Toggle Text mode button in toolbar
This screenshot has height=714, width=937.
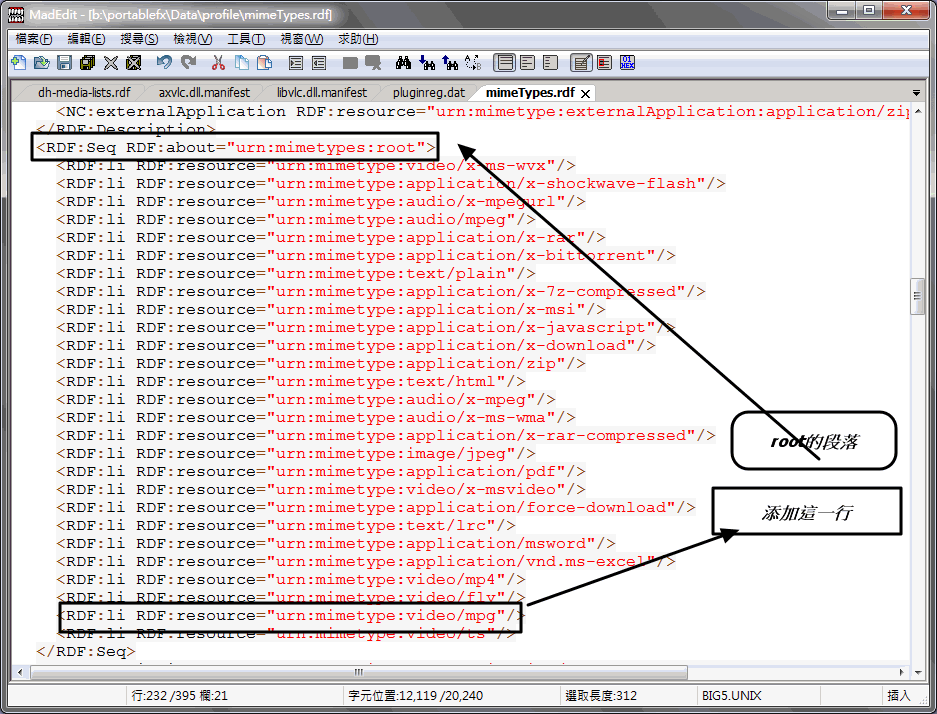pos(581,63)
